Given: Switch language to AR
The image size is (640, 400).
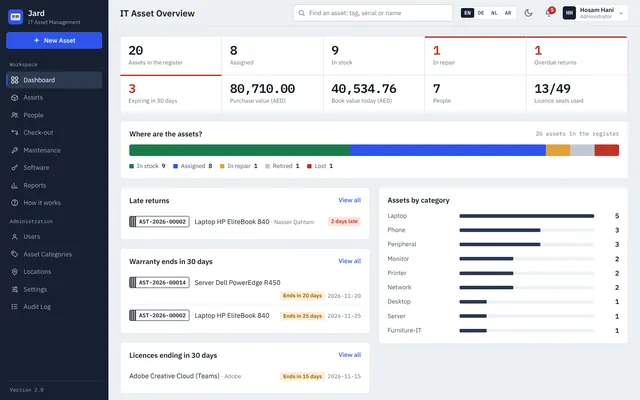Looking at the screenshot, I should coord(508,13).
